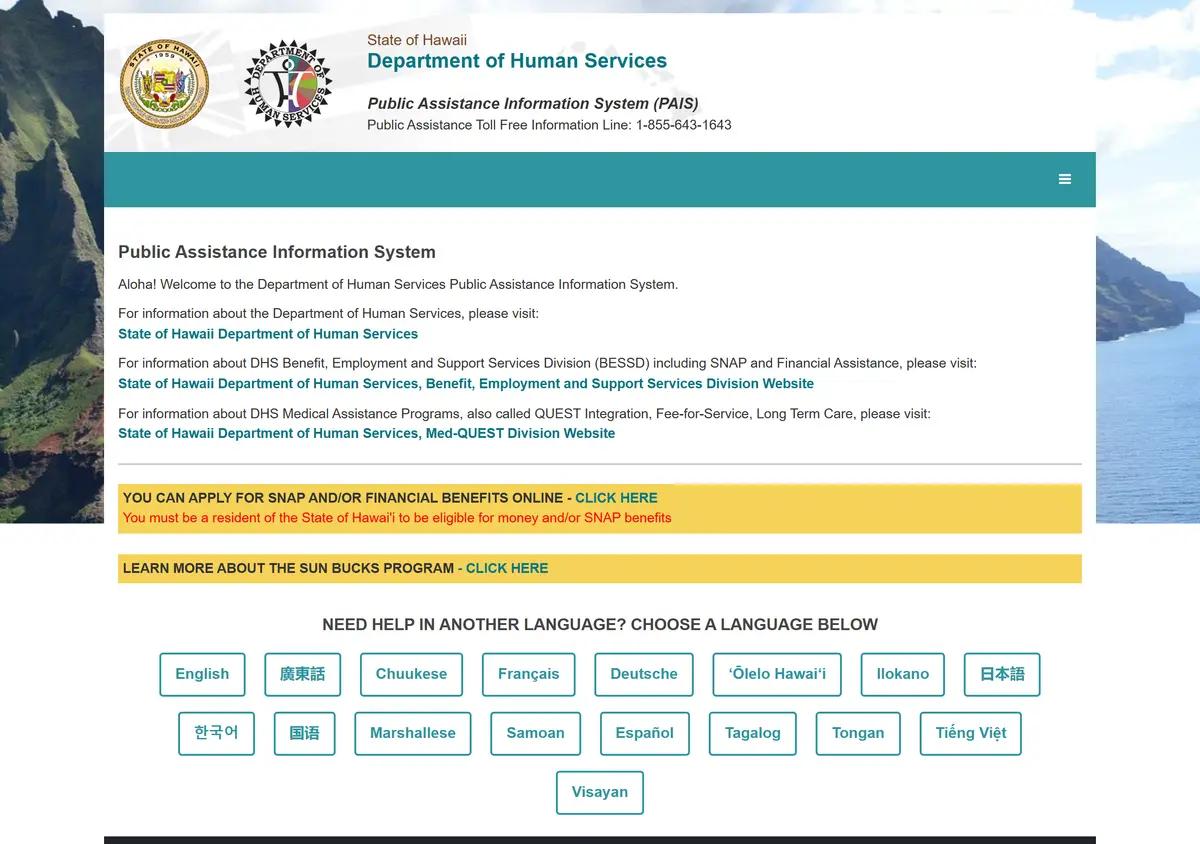This screenshot has height=844, width=1200.
Task: Click HERE to apply for SNAP online
Action: point(616,498)
